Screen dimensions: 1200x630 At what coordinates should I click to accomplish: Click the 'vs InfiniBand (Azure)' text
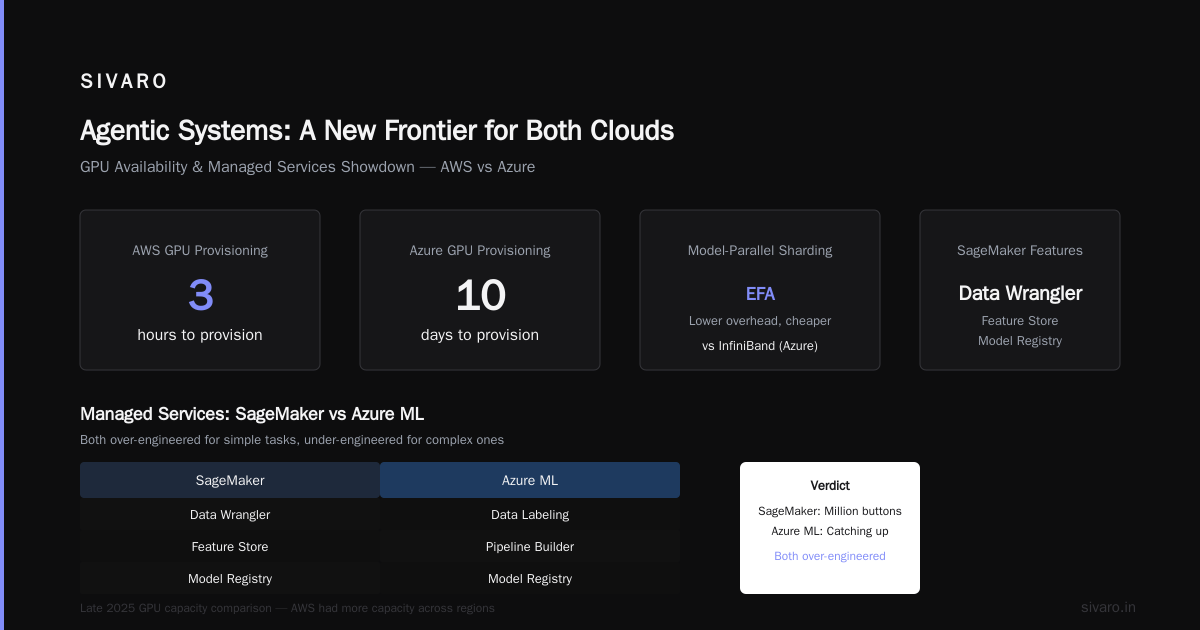click(x=760, y=346)
